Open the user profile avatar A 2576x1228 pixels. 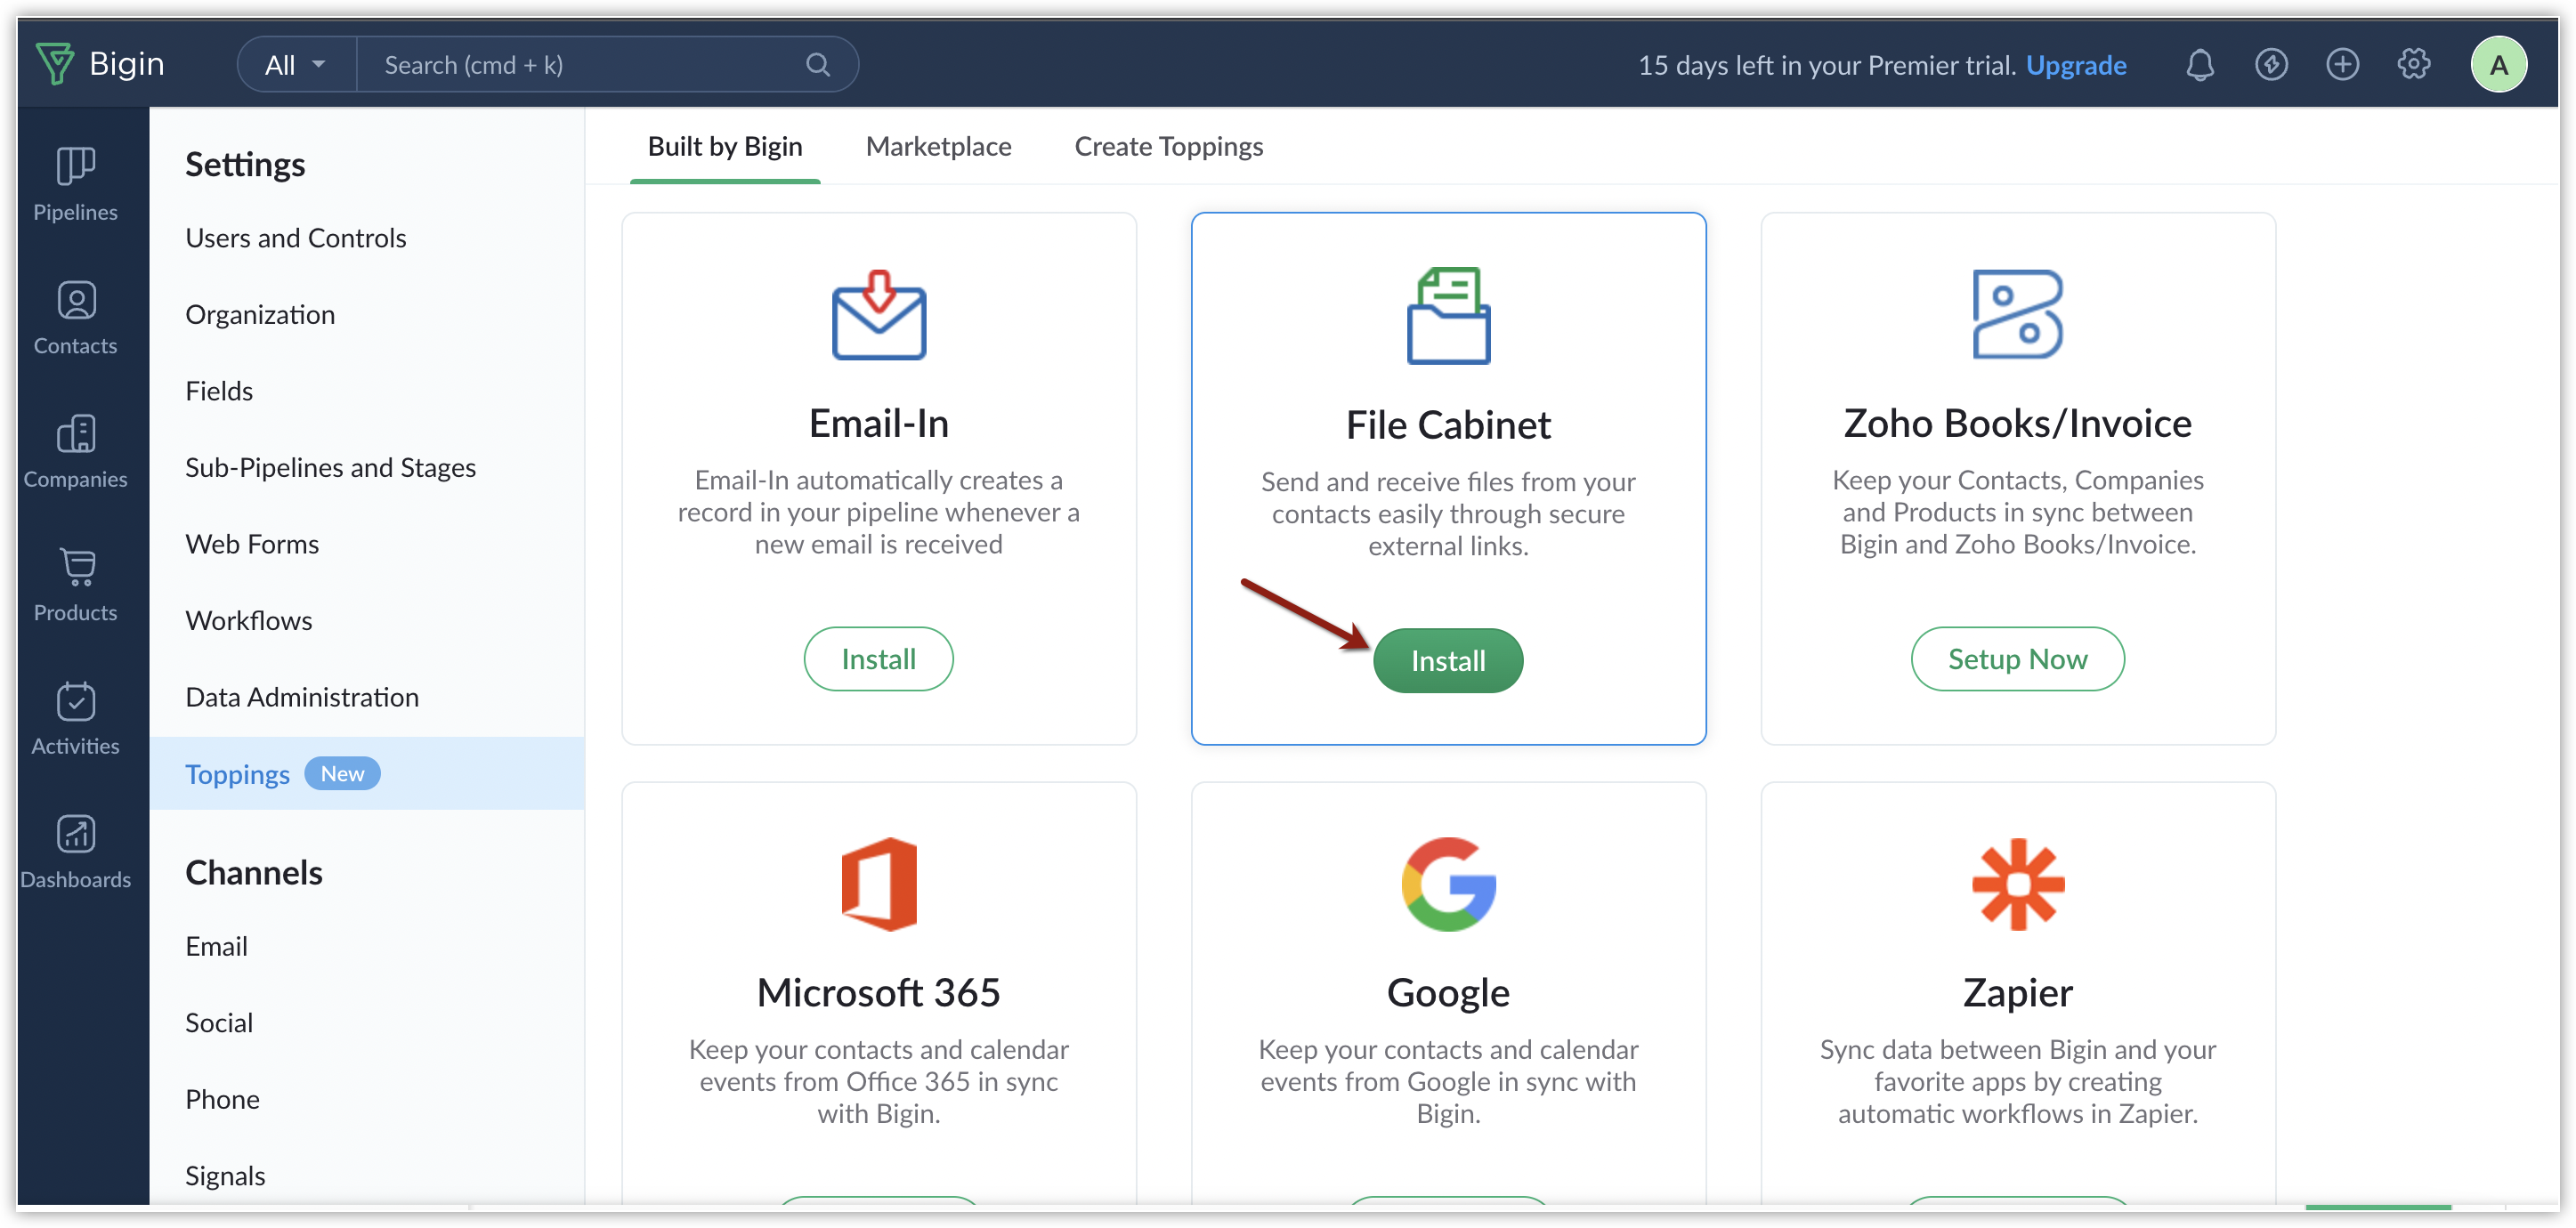click(x=2498, y=65)
